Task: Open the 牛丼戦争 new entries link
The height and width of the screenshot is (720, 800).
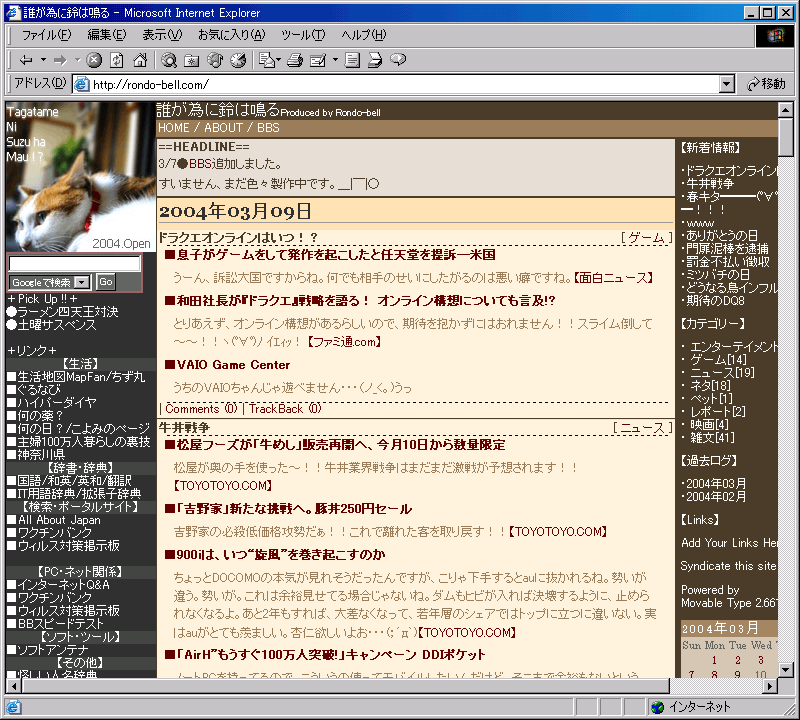Action: pos(710,184)
